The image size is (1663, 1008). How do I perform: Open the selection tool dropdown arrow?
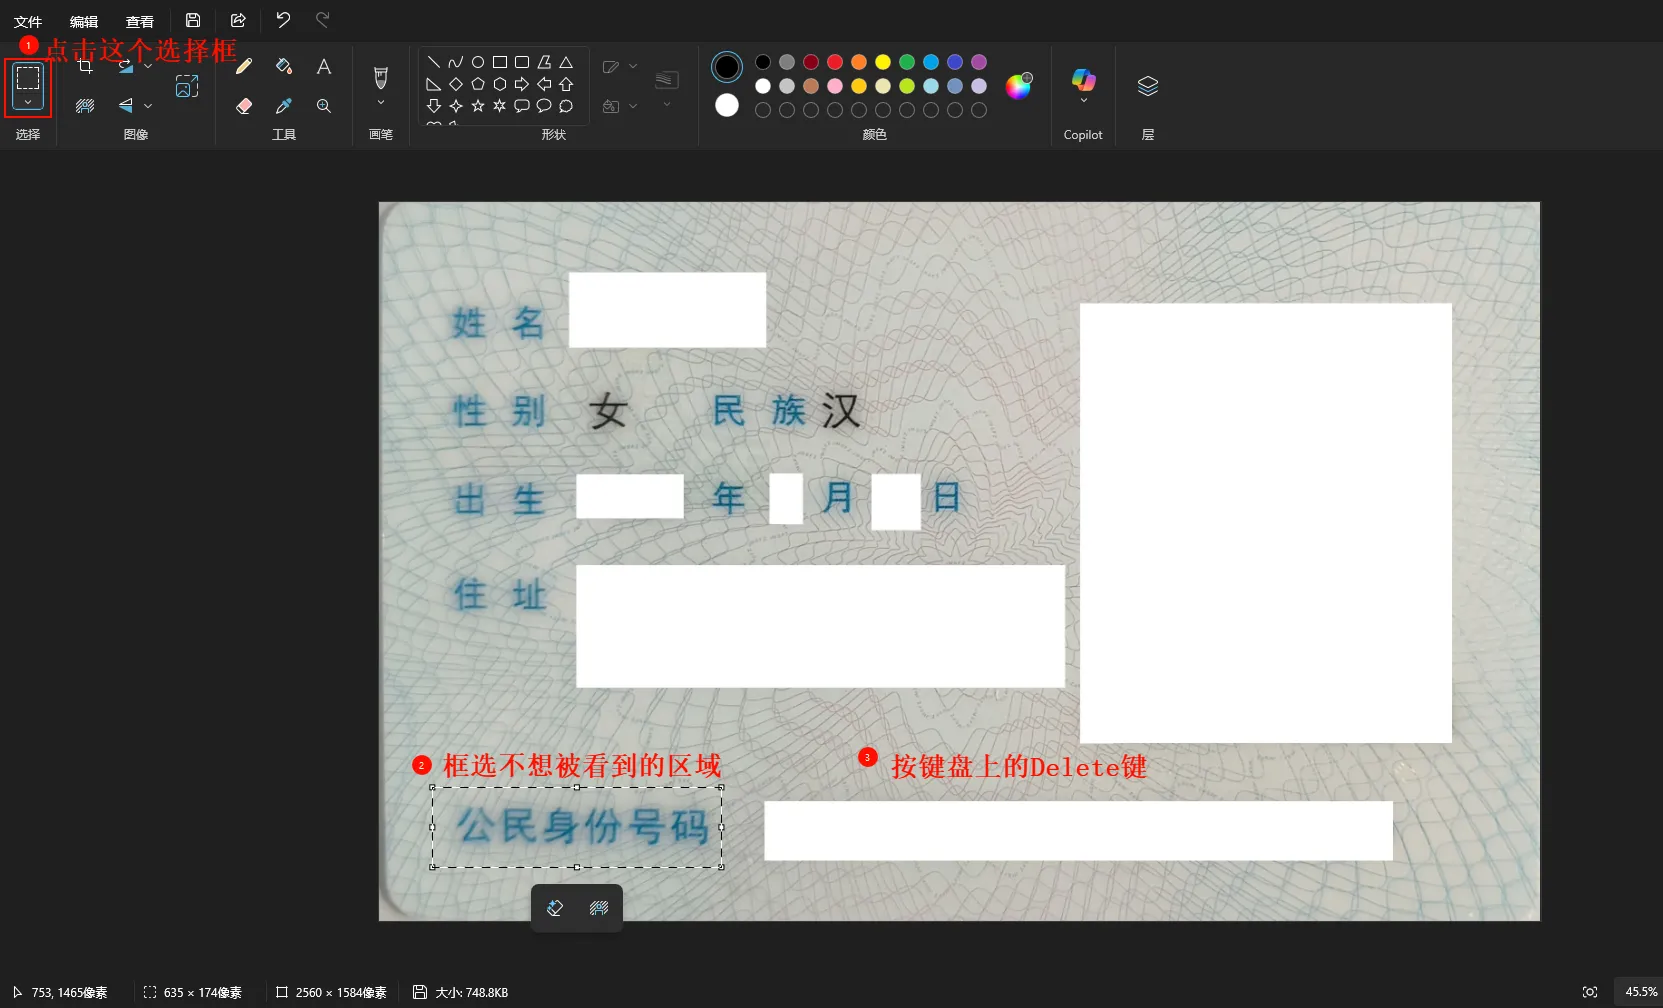(x=27, y=103)
